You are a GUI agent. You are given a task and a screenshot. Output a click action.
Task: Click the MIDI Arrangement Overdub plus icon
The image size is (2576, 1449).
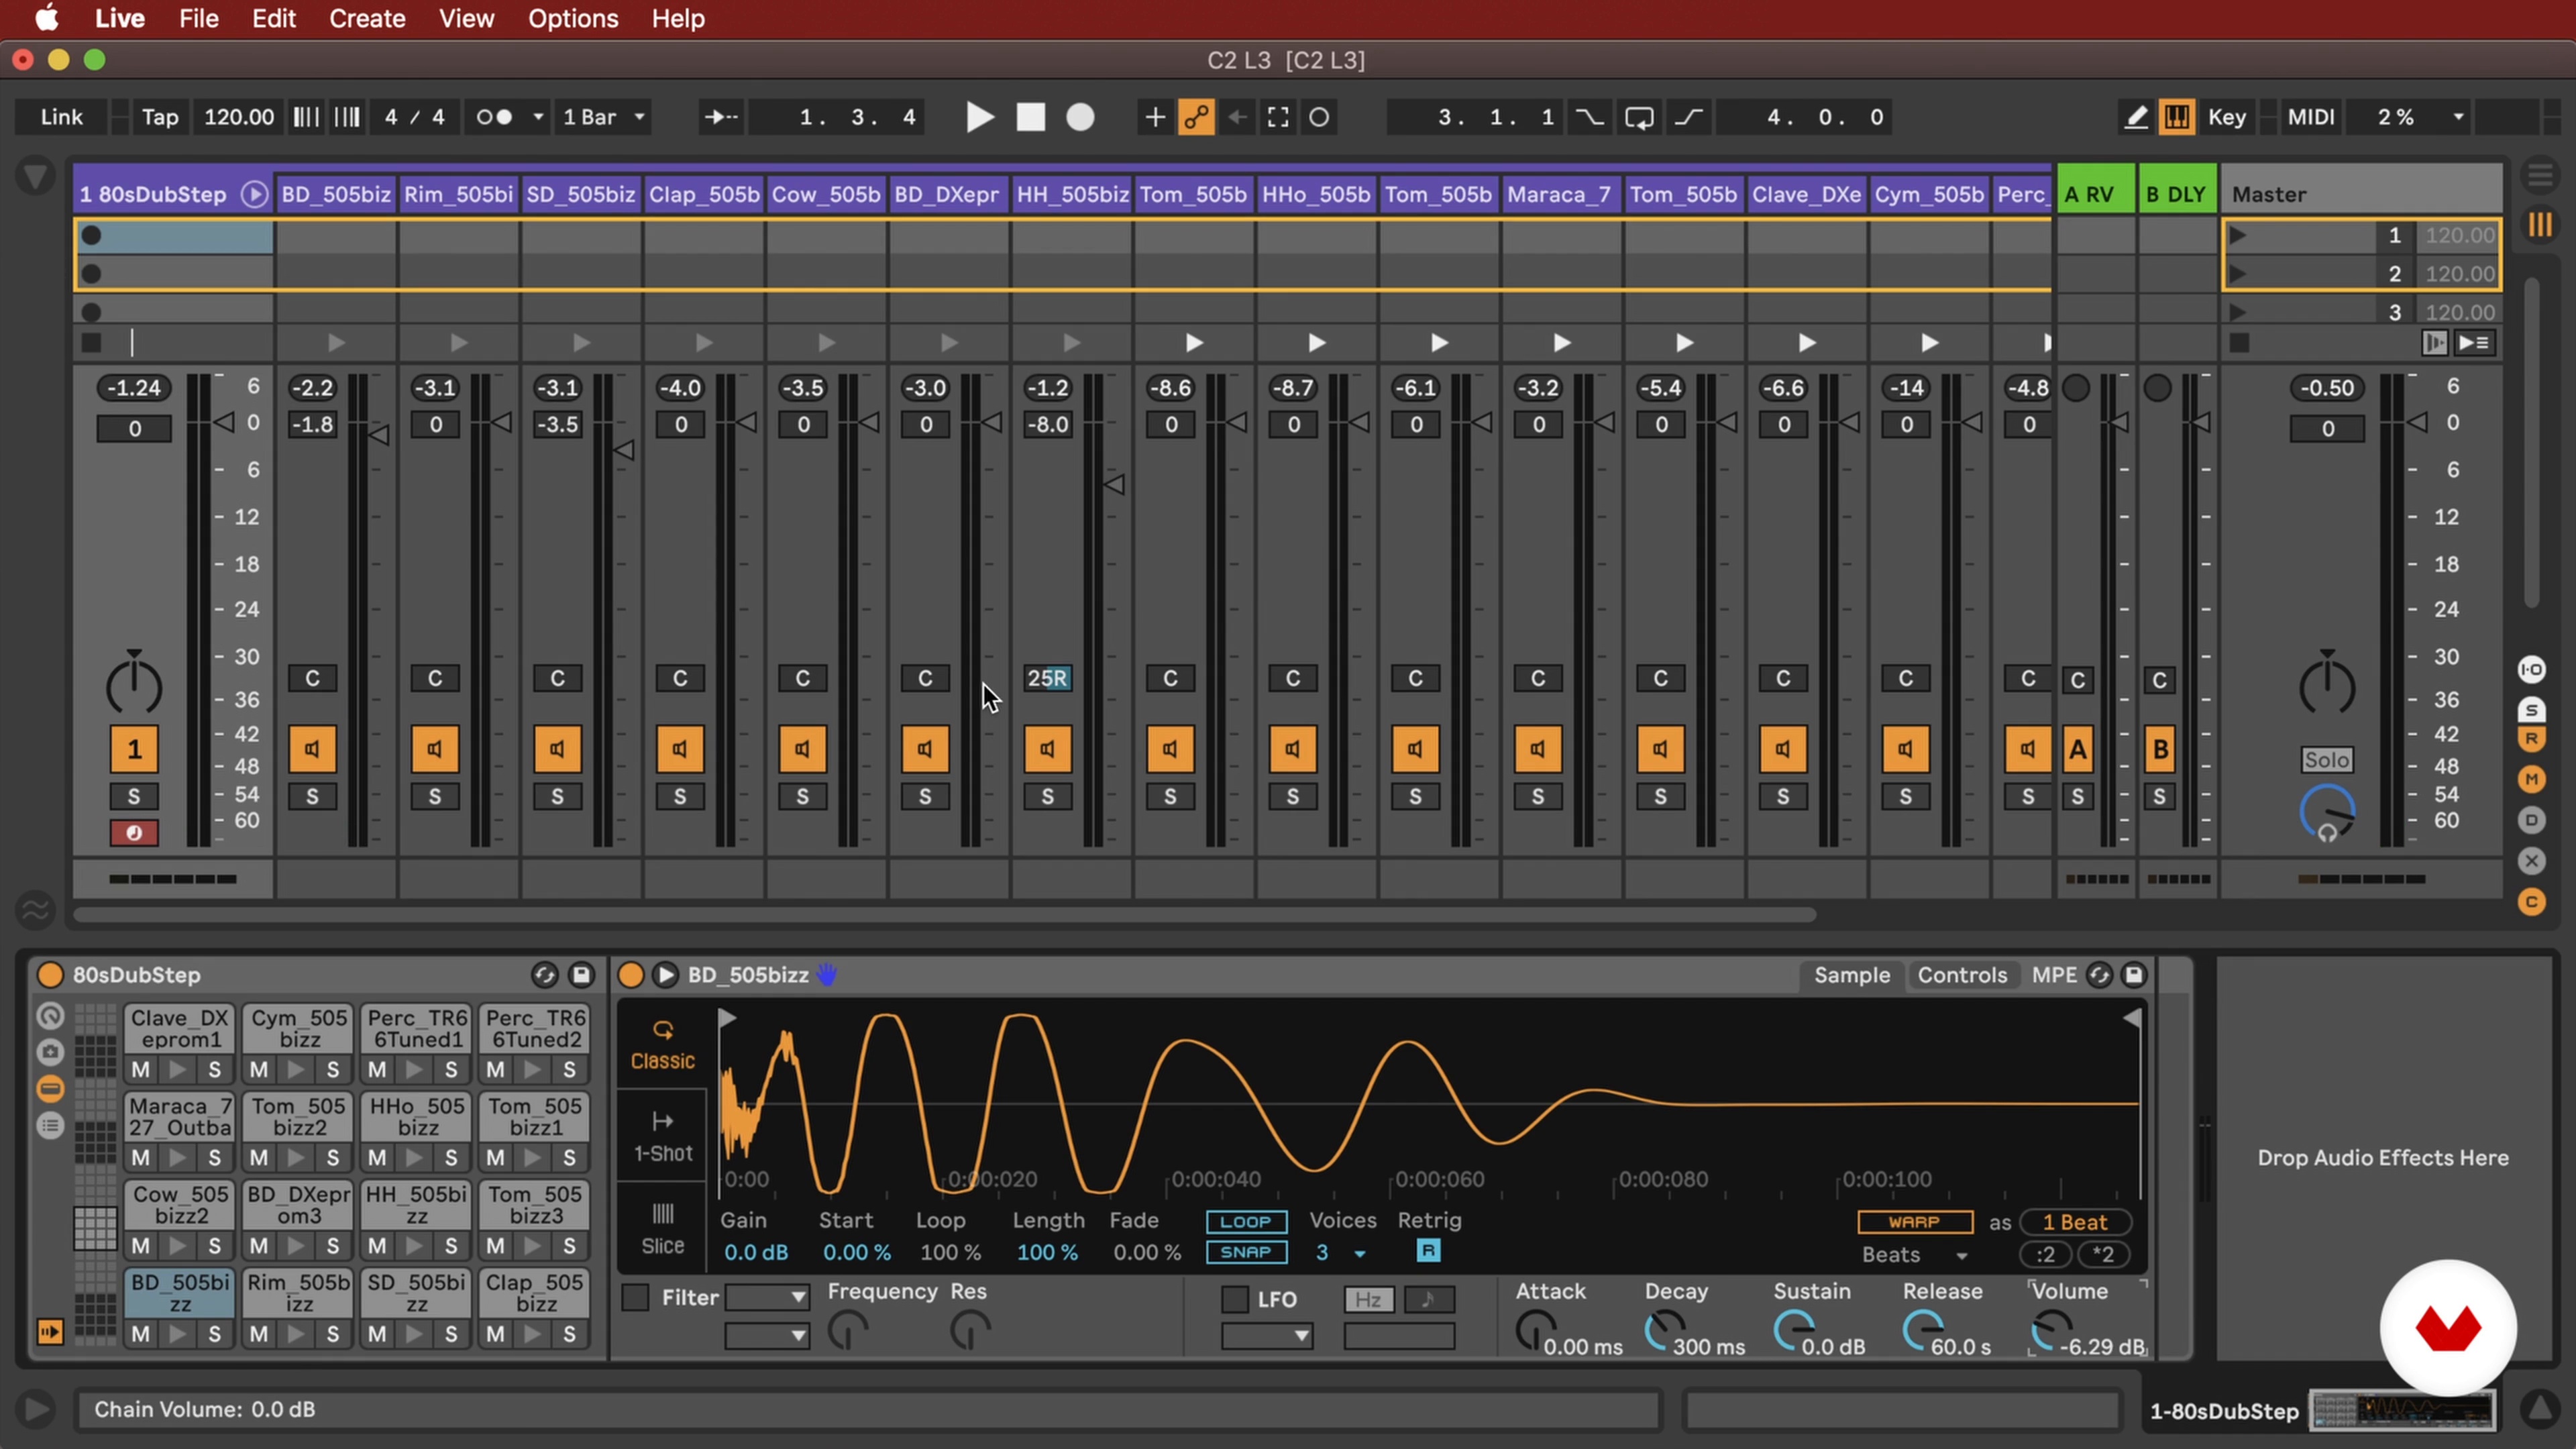[1154, 117]
